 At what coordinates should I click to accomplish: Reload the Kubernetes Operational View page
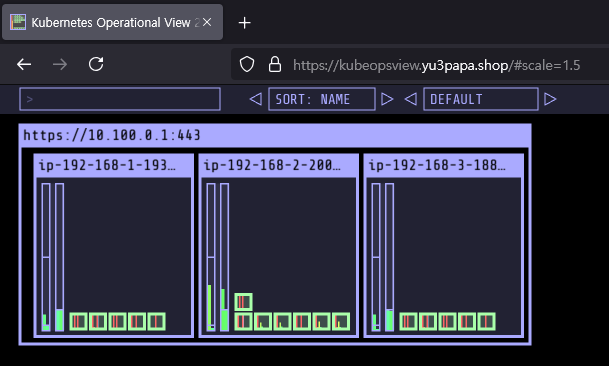click(x=96, y=64)
